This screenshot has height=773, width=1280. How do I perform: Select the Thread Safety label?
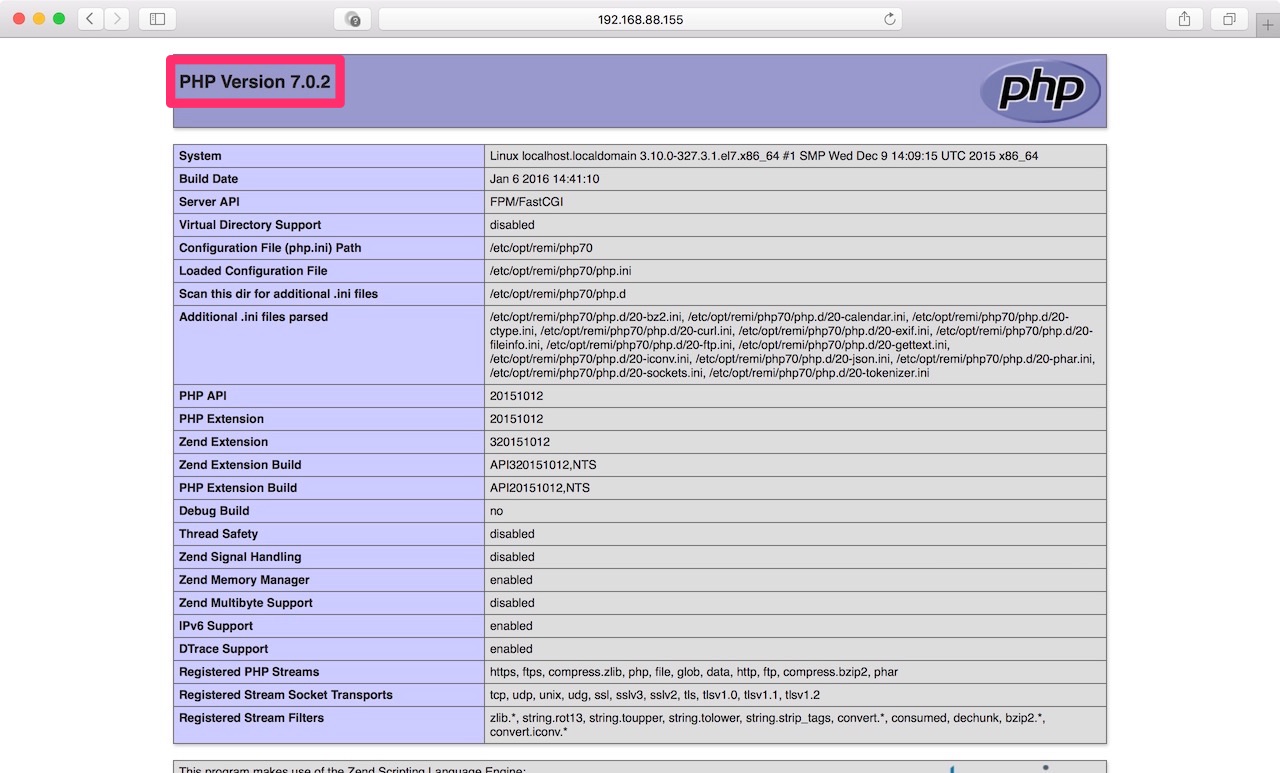pos(218,534)
